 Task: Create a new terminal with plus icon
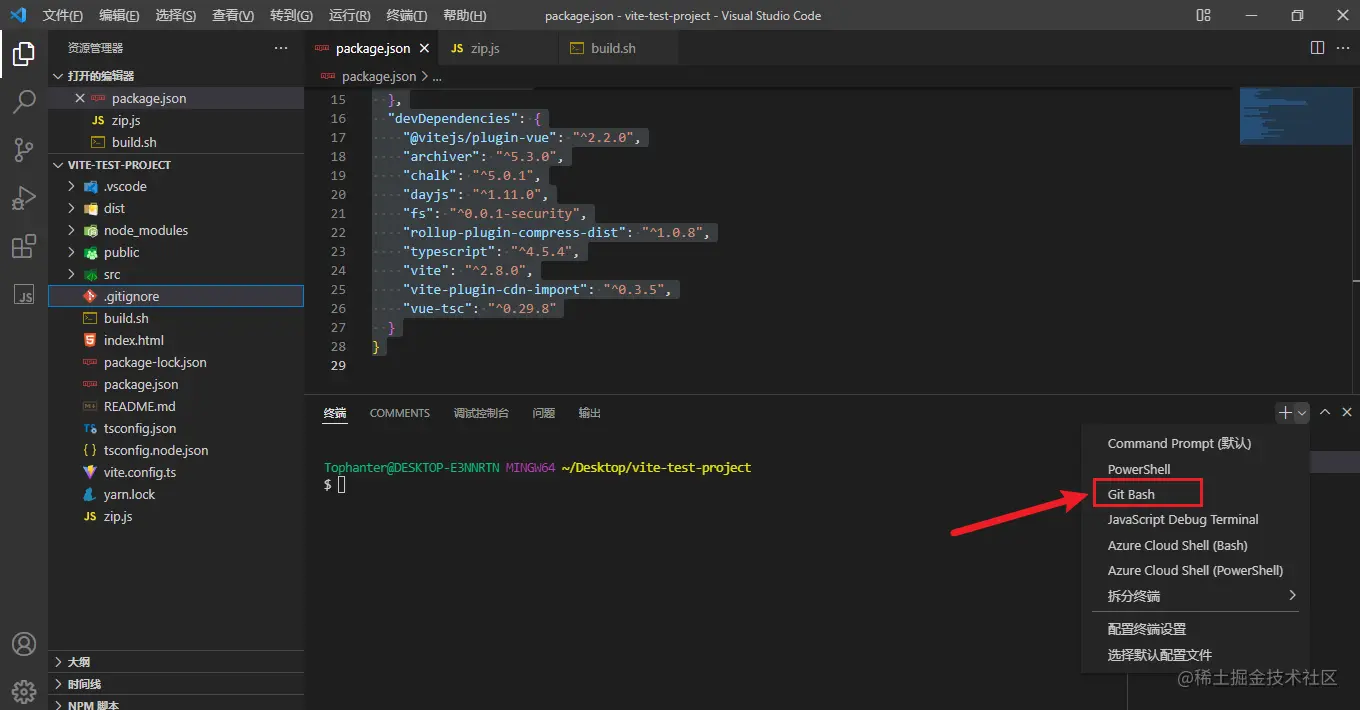(x=1284, y=412)
